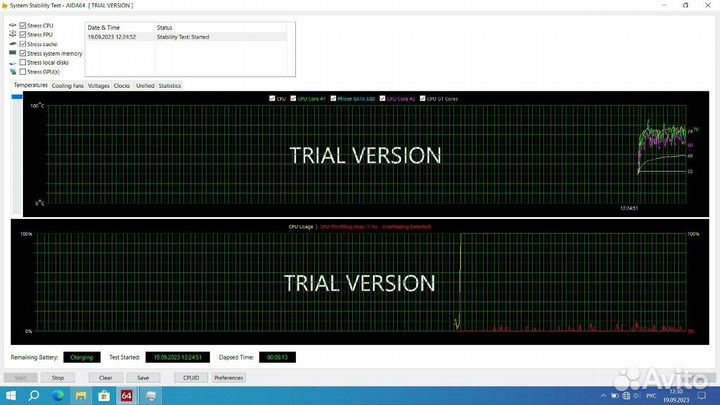This screenshot has height=405, width=720.
Task: Click the Preferences button
Action: 228,378
